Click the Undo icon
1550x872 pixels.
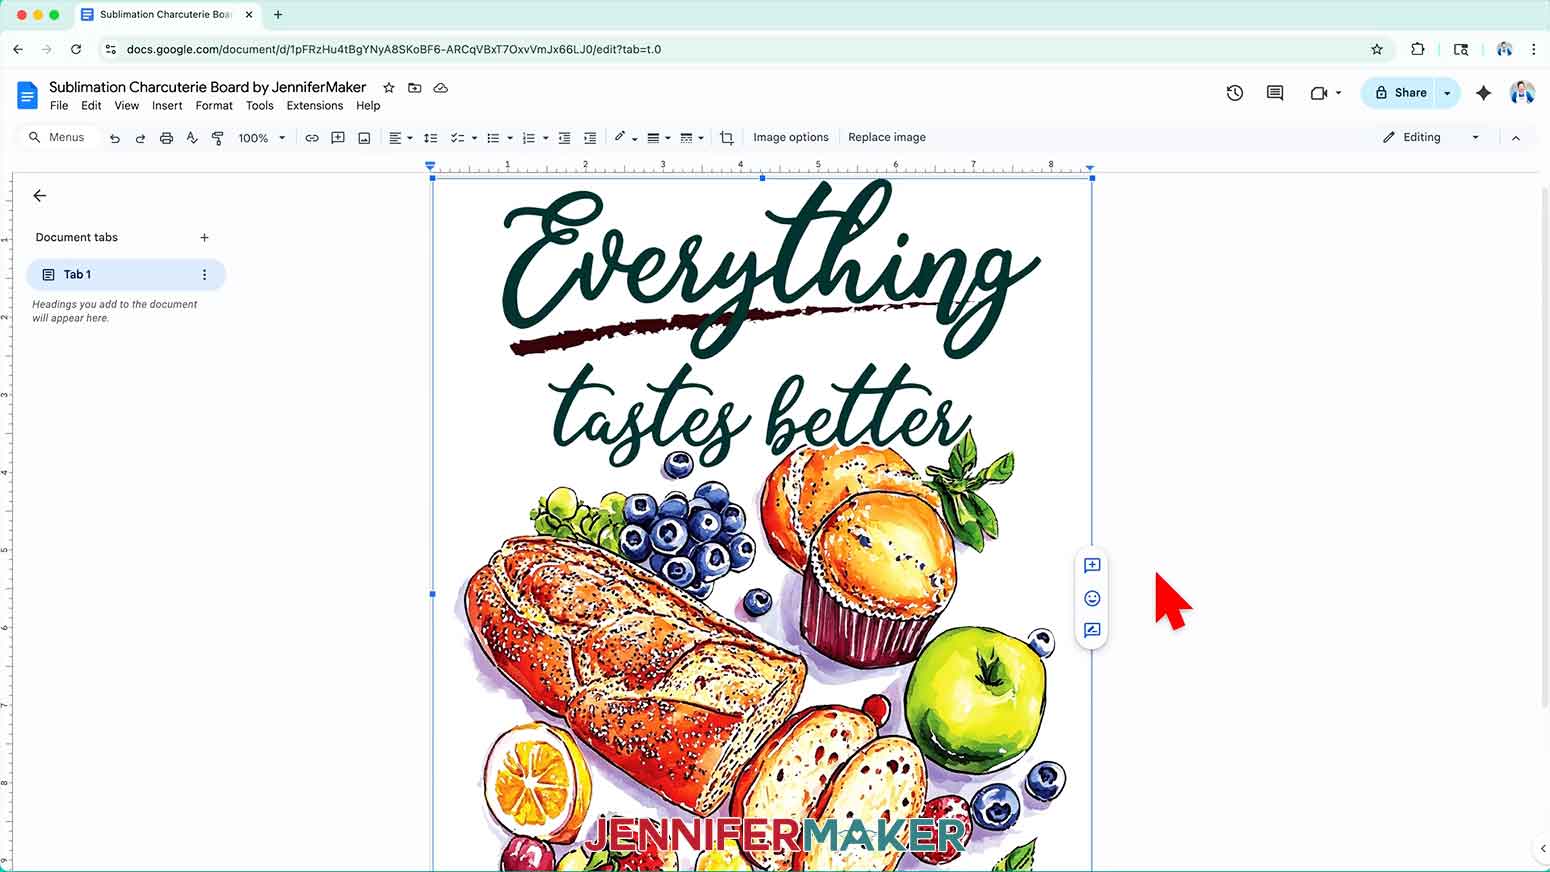[x=115, y=138]
